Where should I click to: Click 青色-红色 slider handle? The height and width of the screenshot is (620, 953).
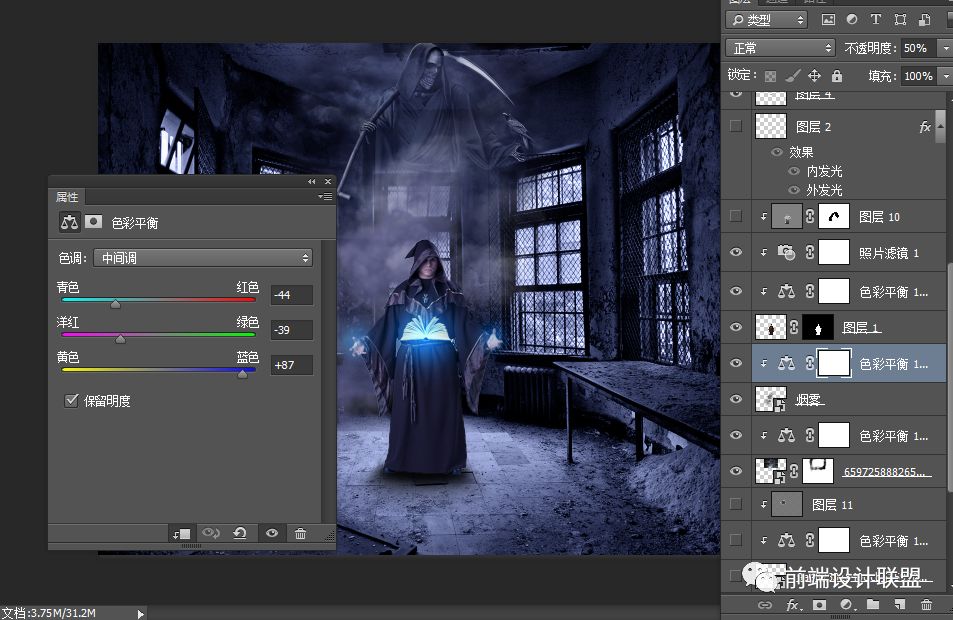(x=115, y=304)
